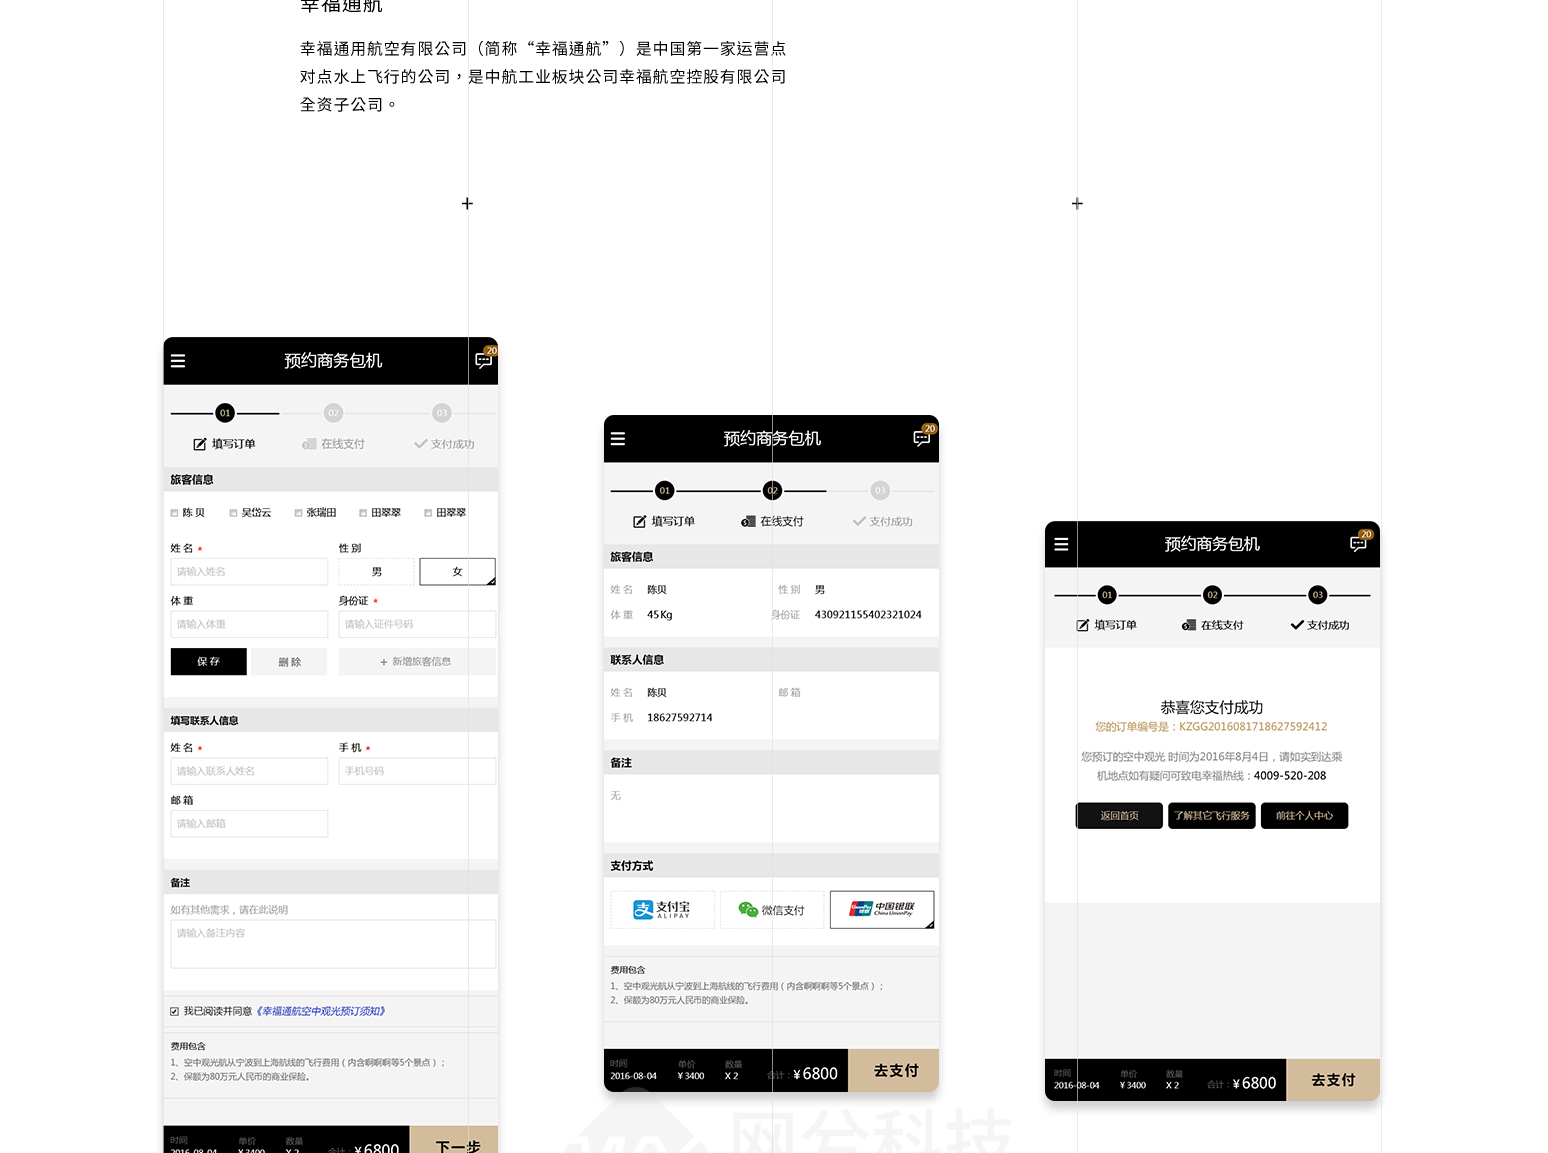
Task: Select the Alipay (支付宝) payment option
Action: (662, 910)
